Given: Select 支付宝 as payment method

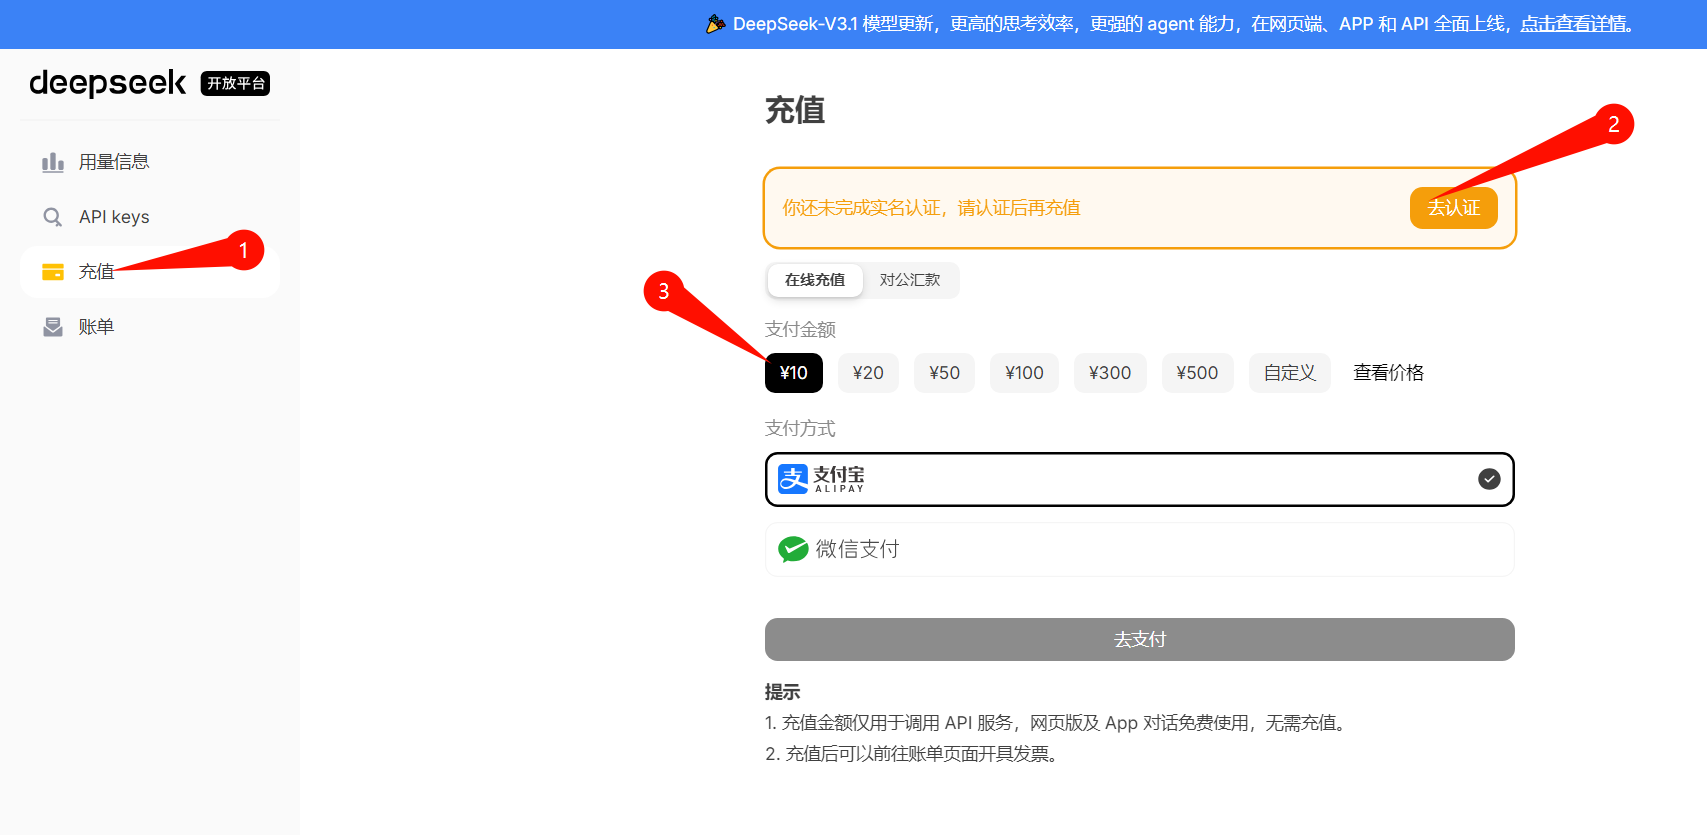Looking at the screenshot, I should (x=1140, y=479).
